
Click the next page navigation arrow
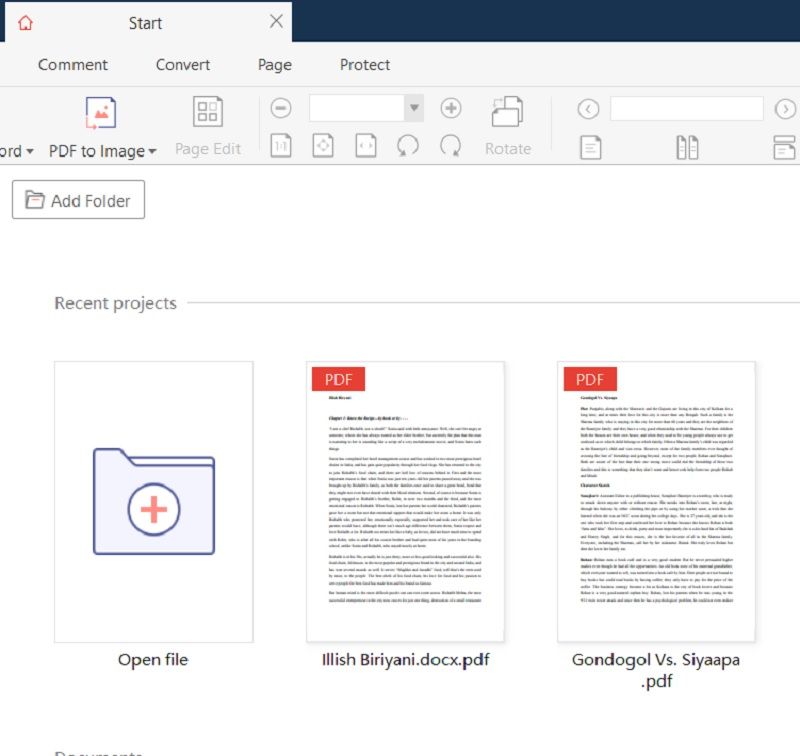pos(788,108)
